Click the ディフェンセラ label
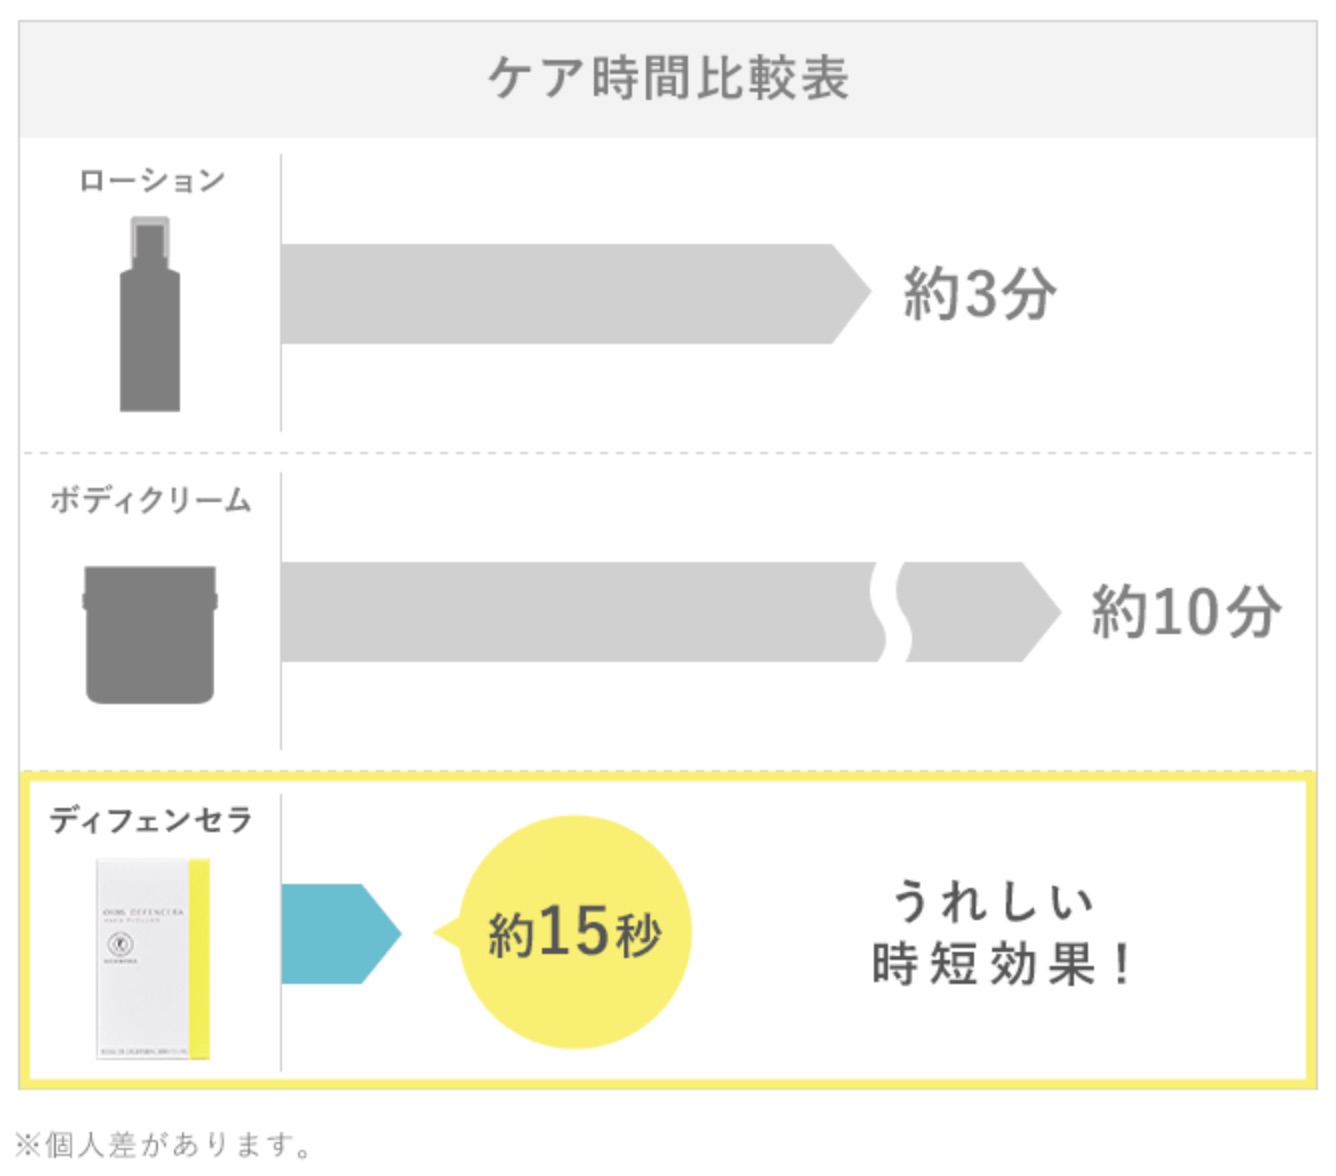This screenshot has height=1176, width=1336. 151,819
